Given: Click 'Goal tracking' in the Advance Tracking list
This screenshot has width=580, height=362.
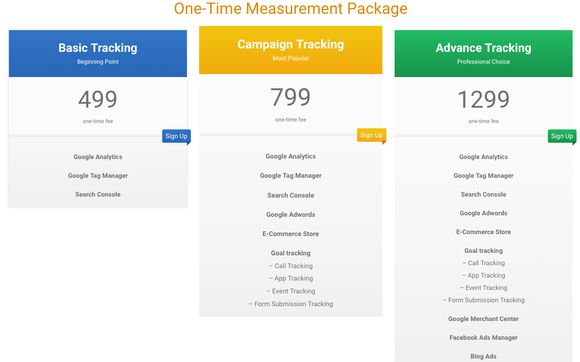Looking at the screenshot, I should click(x=483, y=251).
